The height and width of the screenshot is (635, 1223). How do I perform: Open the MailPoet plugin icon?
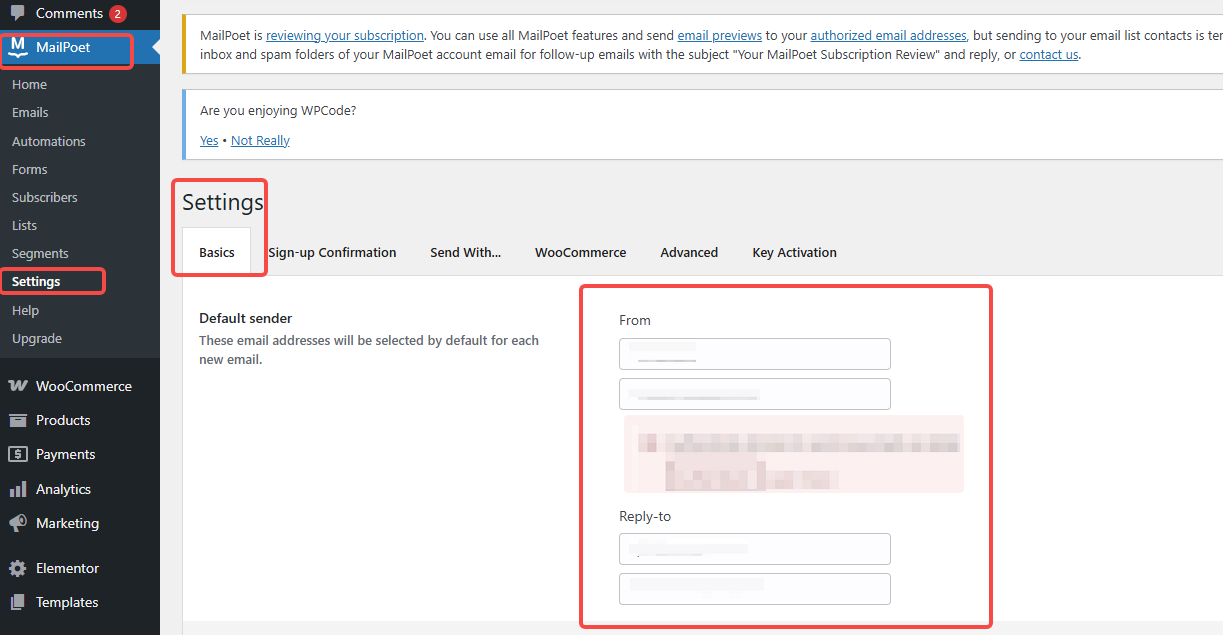(18, 45)
